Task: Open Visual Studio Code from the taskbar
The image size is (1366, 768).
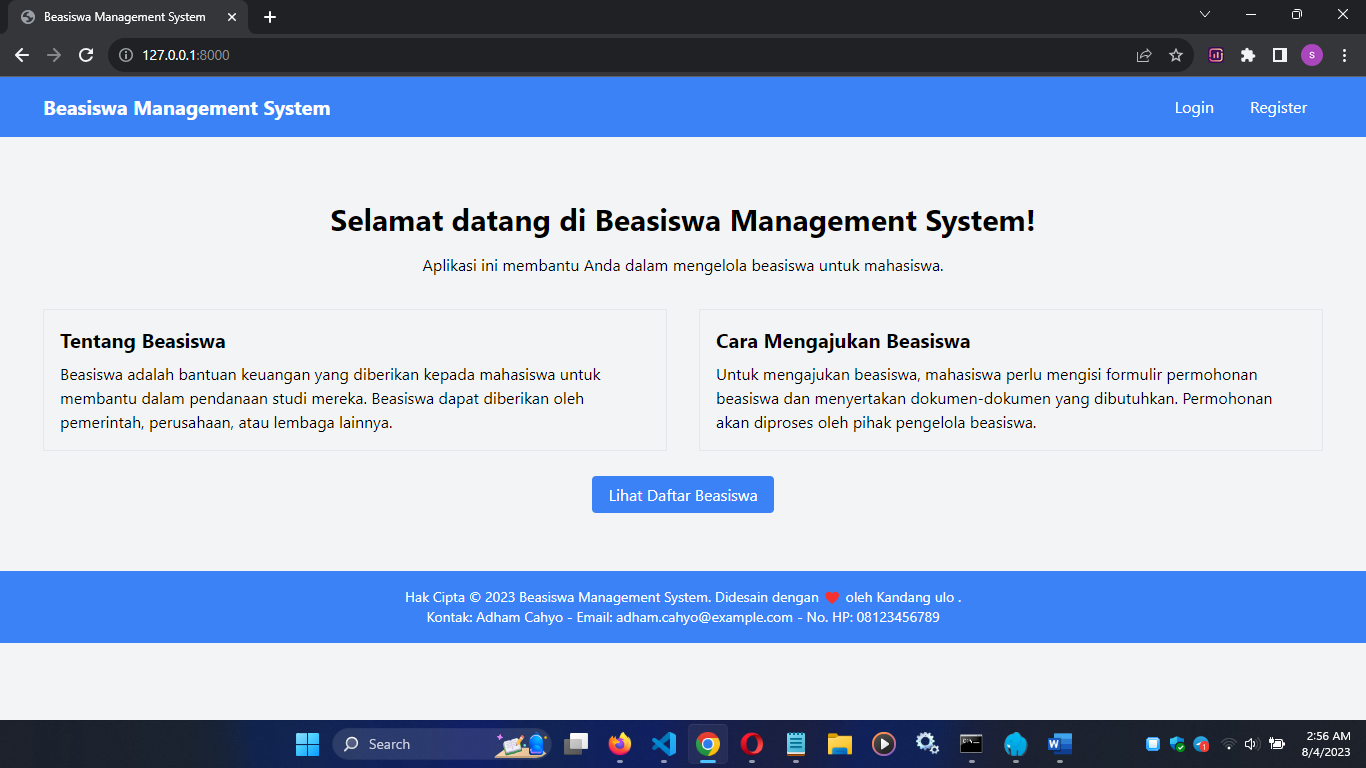Action: click(663, 744)
